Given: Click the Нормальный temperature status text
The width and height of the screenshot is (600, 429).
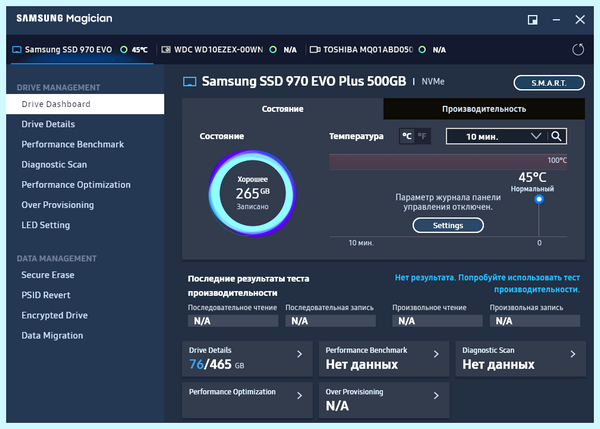Looking at the screenshot, I should coord(532,189).
